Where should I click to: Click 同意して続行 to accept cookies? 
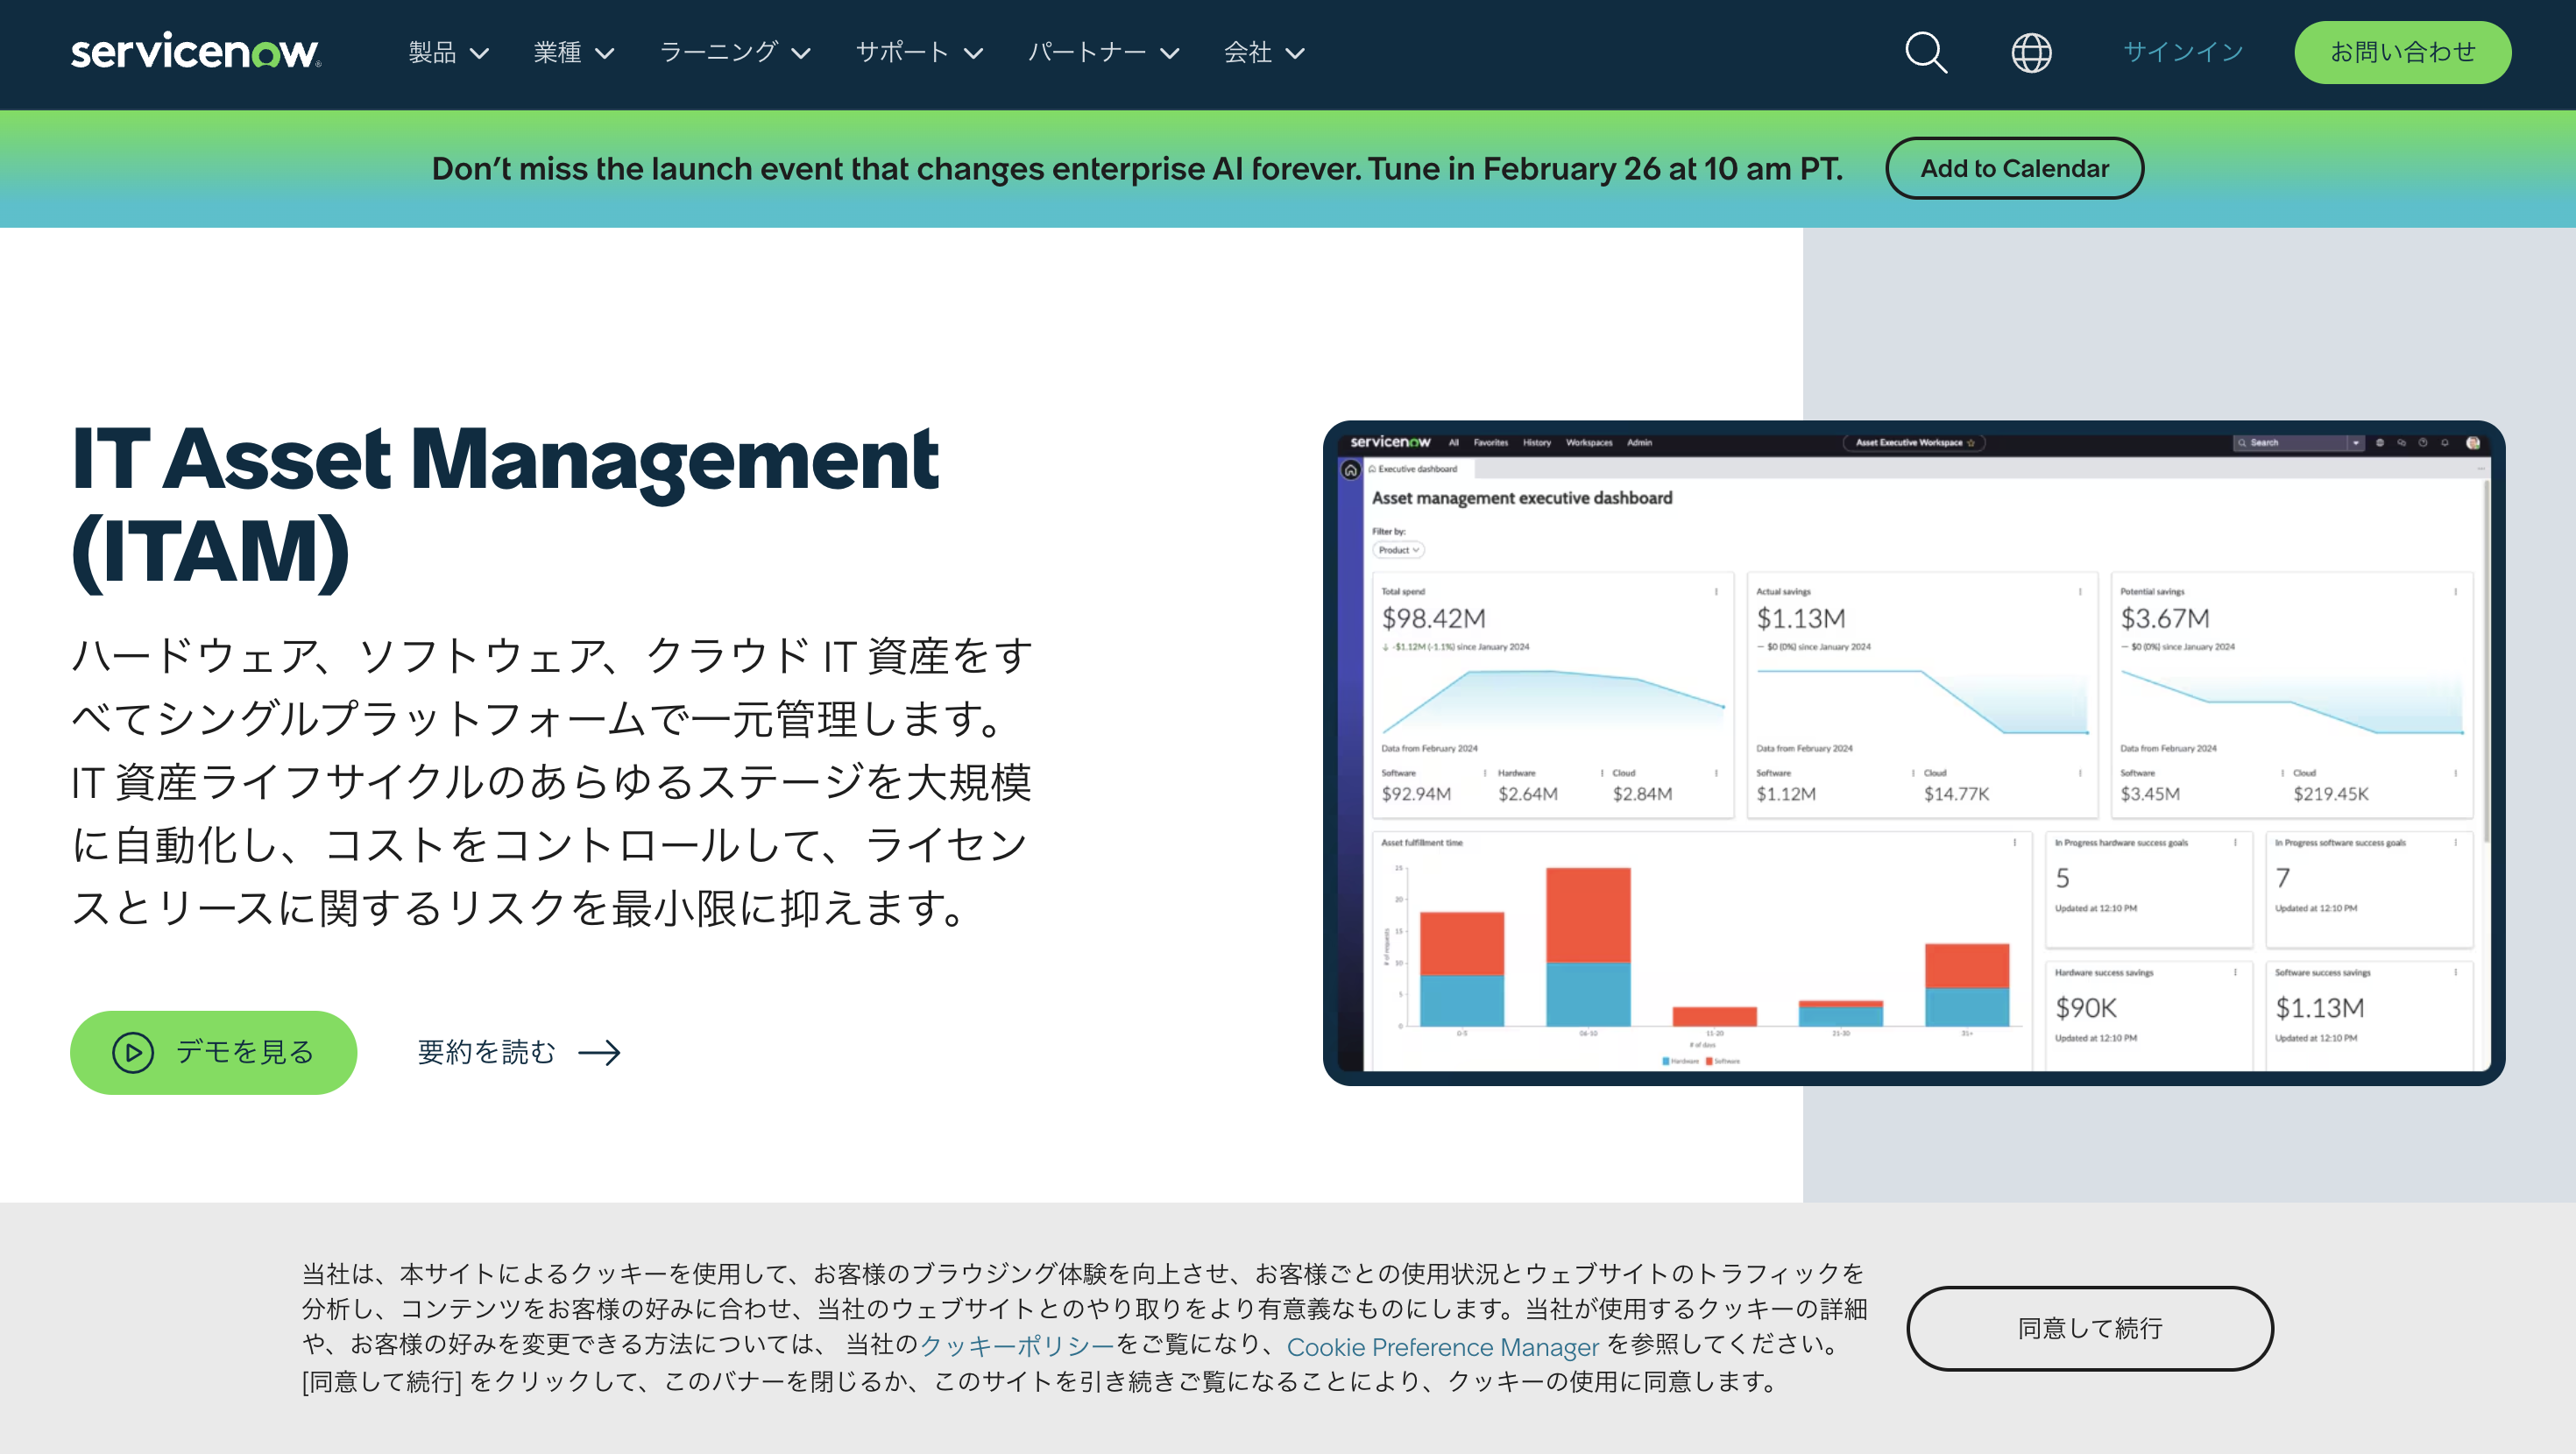coord(2088,1328)
